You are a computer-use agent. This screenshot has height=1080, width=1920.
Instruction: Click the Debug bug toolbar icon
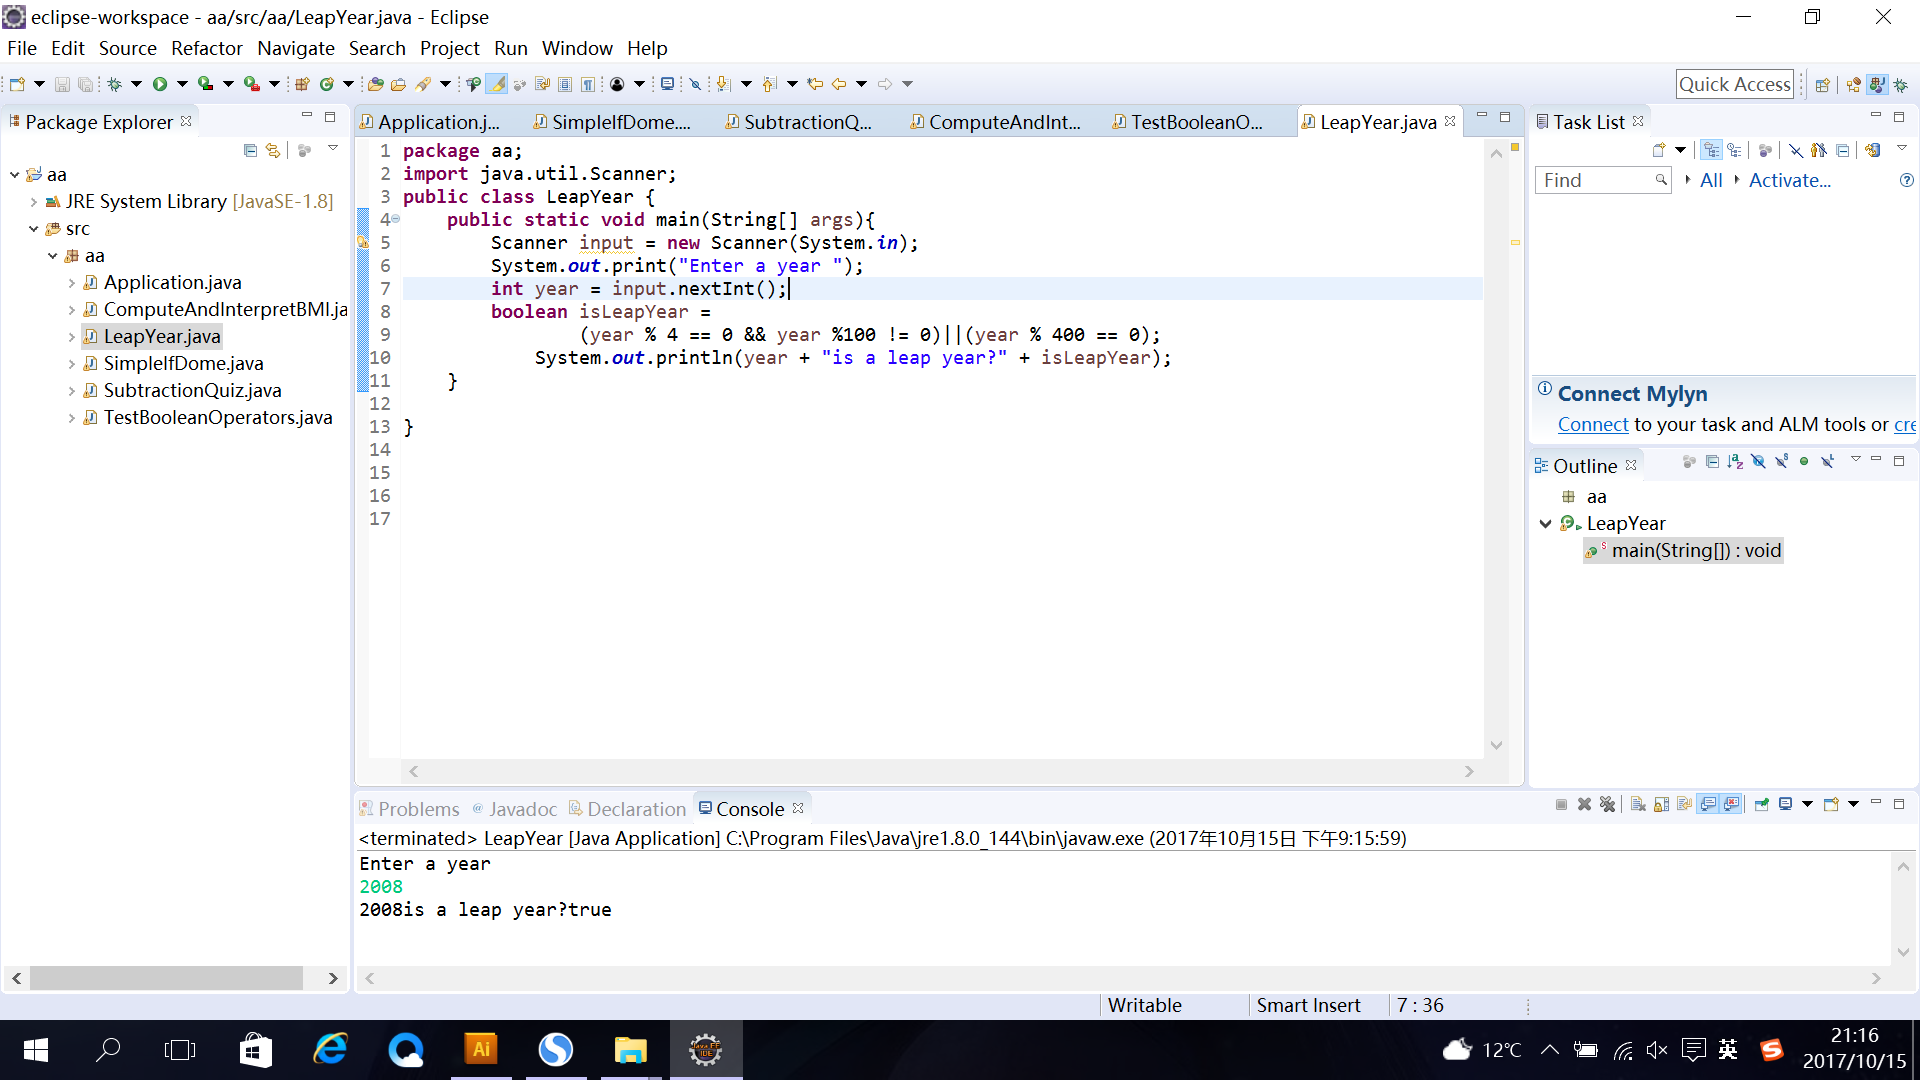click(x=114, y=84)
